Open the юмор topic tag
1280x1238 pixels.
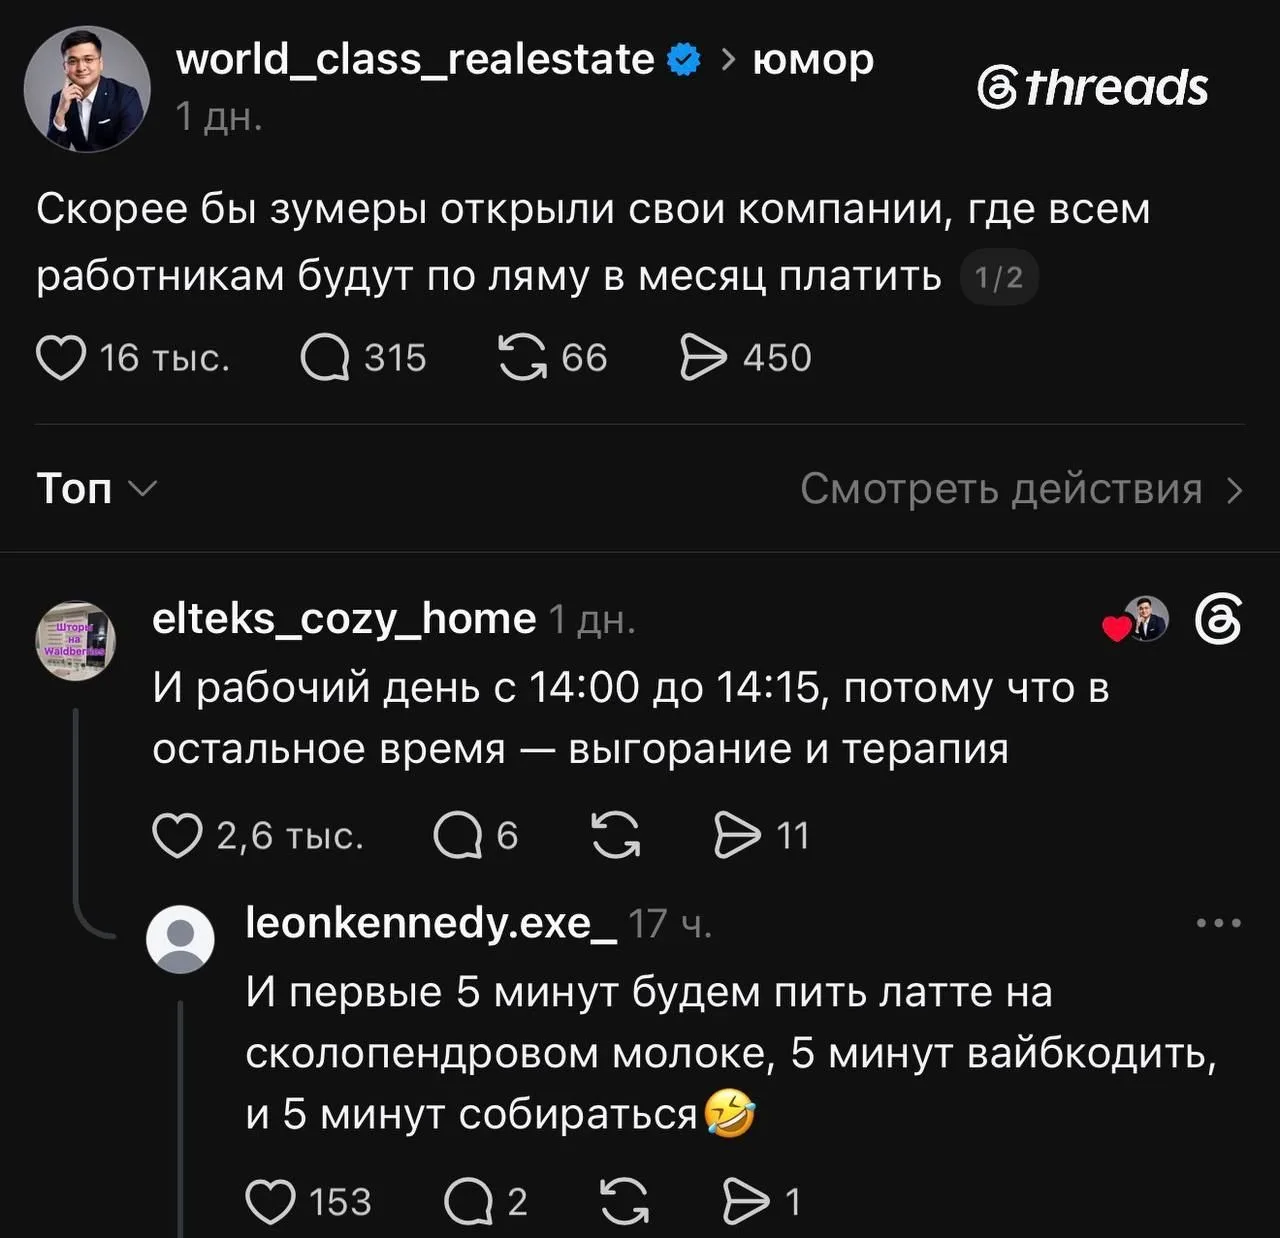coord(812,60)
